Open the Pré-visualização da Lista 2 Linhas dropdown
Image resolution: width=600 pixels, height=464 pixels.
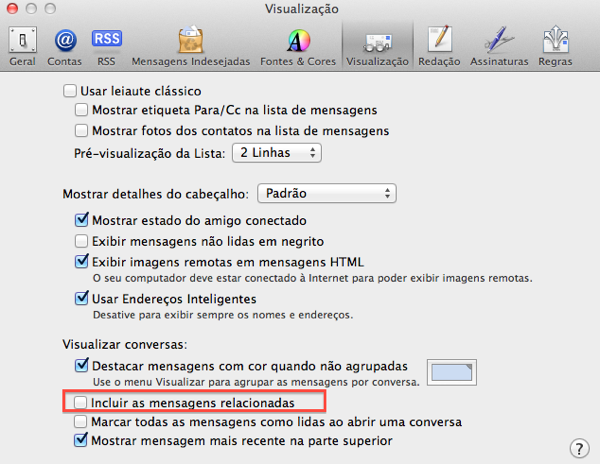pyautogui.click(x=277, y=153)
